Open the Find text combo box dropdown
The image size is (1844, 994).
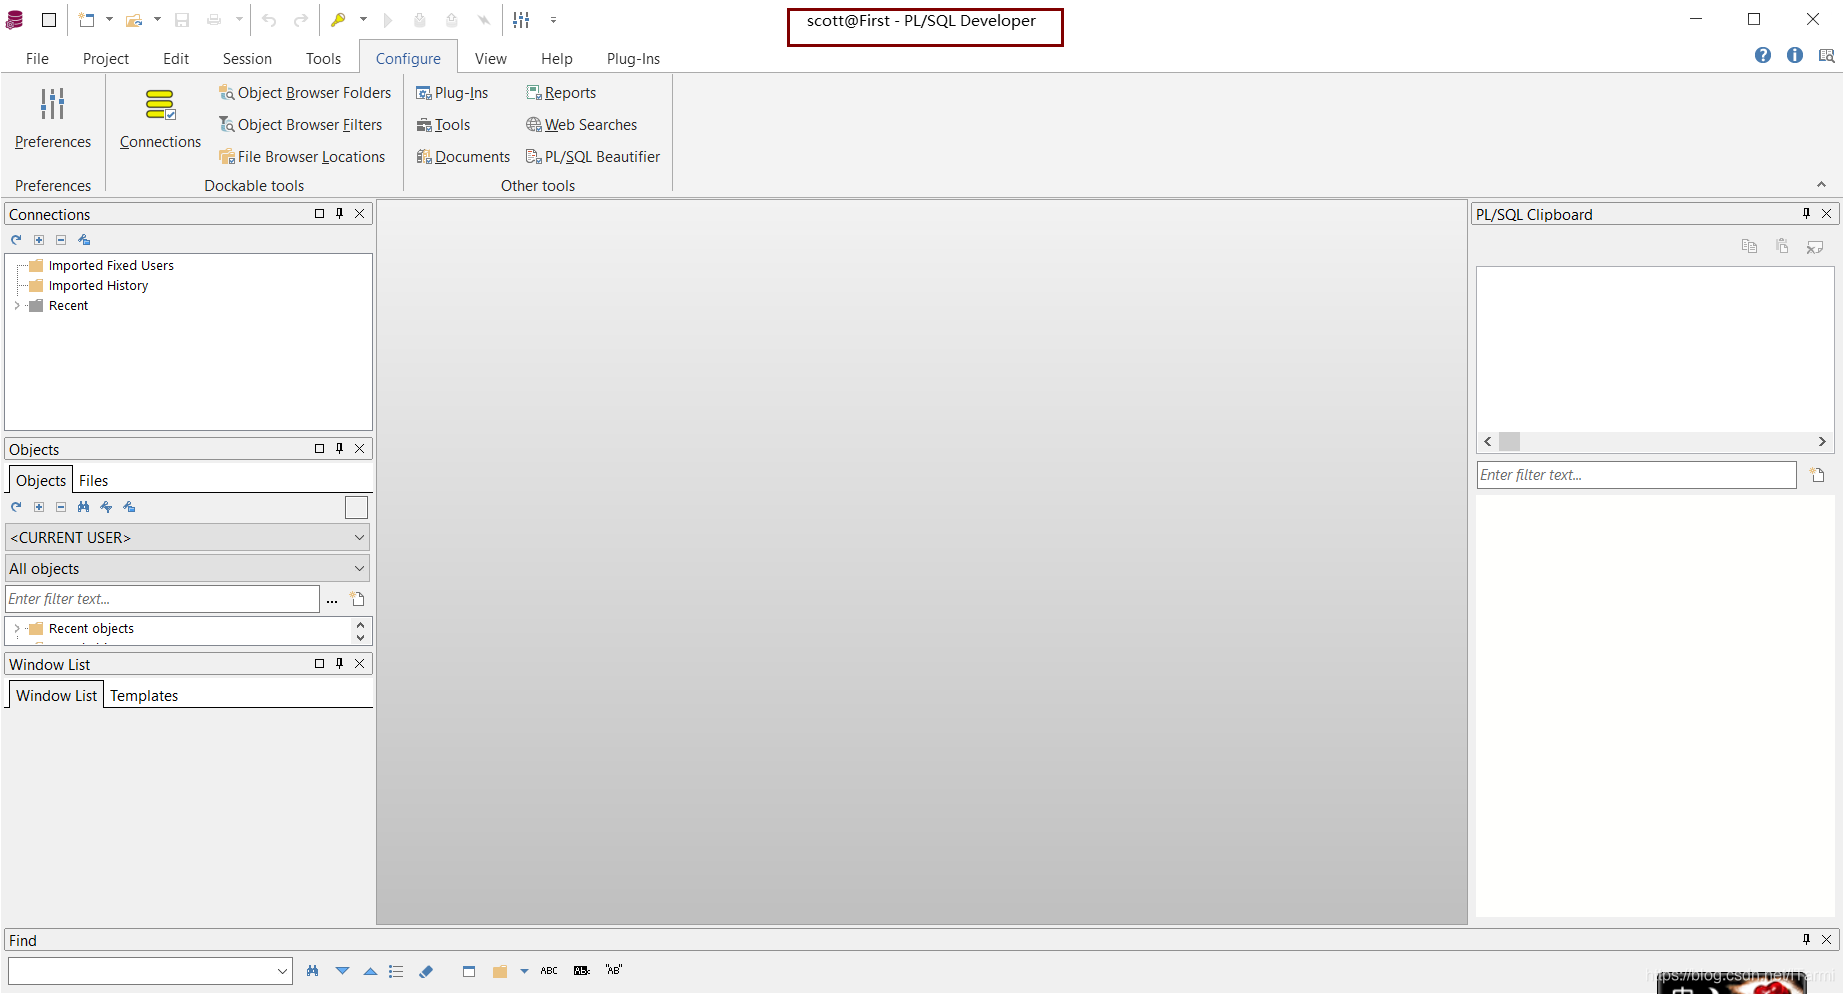coord(282,971)
